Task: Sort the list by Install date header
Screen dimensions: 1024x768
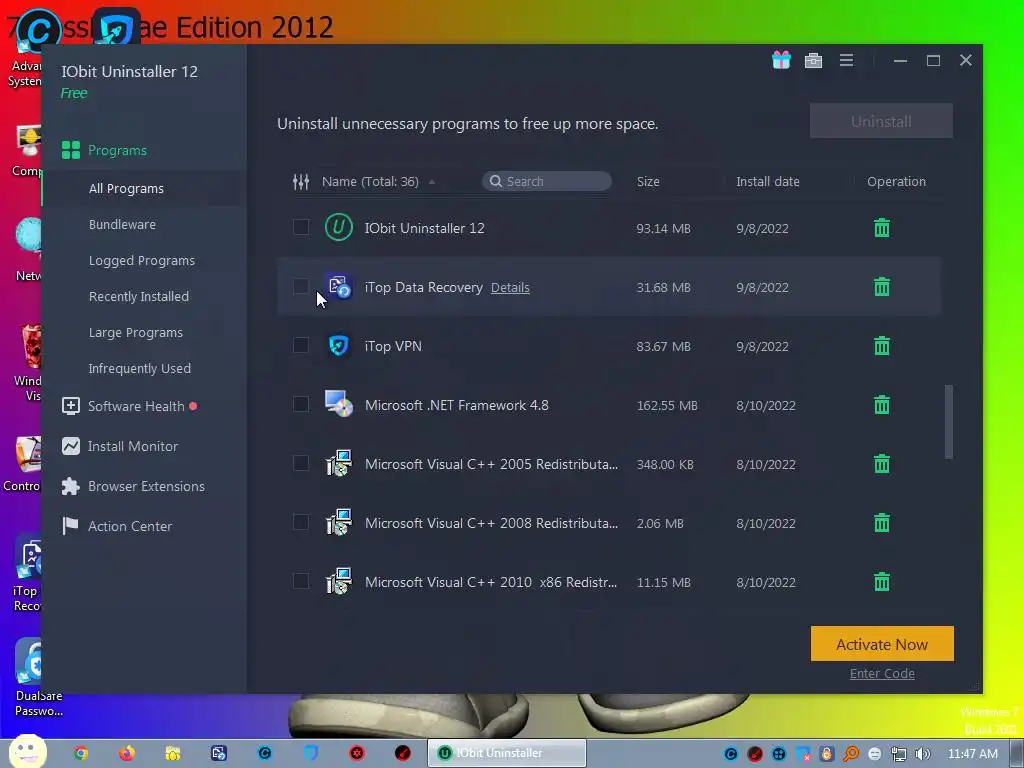Action: (767, 182)
